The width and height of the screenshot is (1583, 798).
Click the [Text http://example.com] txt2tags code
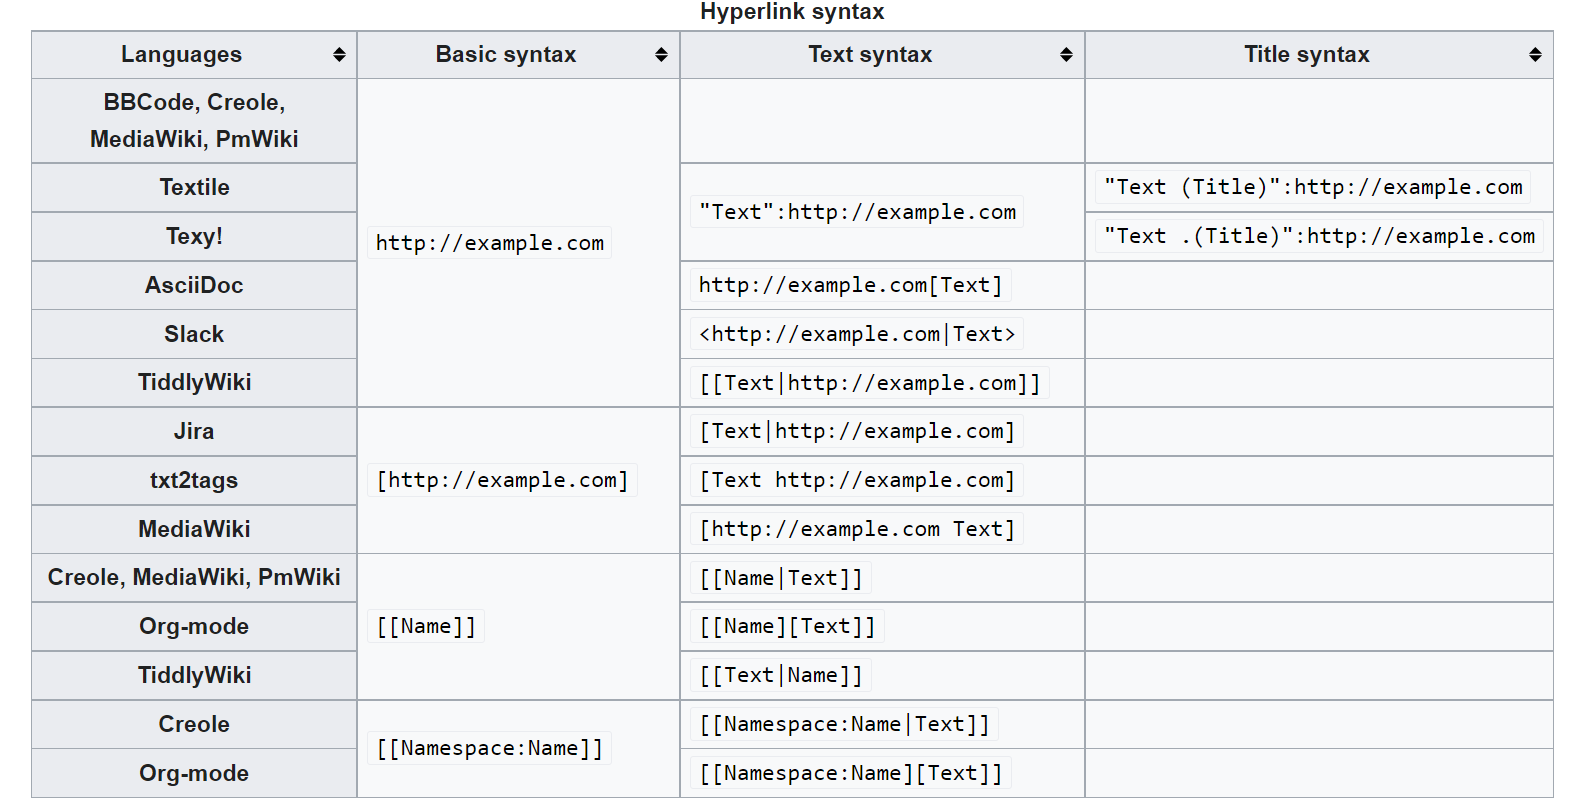pyautogui.click(x=857, y=481)
